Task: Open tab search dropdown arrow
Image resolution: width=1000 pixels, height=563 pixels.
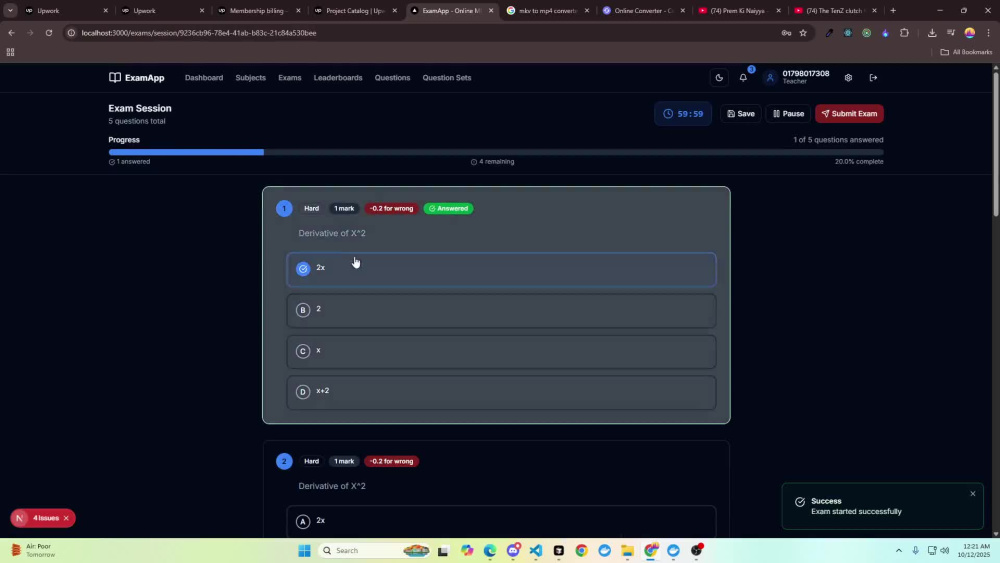Action: (x=10, y=10)
